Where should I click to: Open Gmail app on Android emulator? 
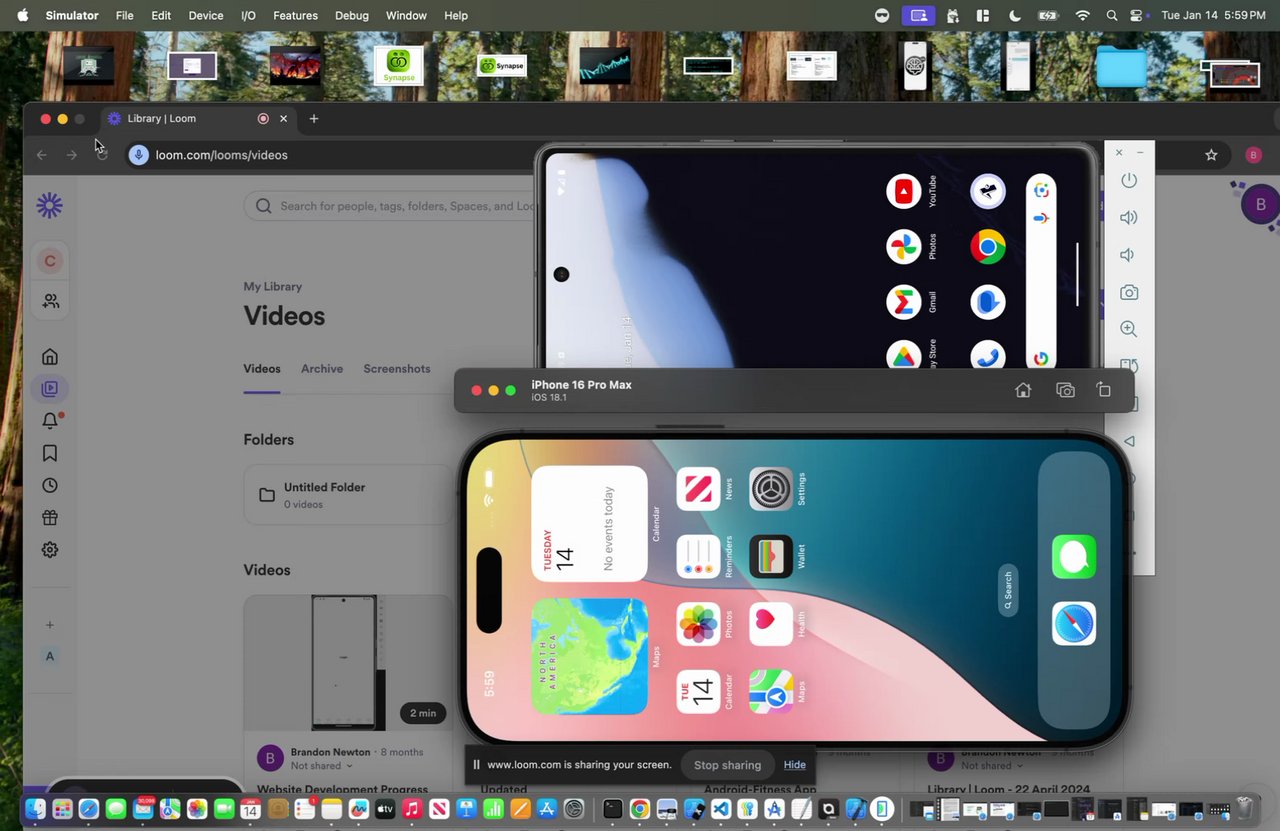[904, 302]
